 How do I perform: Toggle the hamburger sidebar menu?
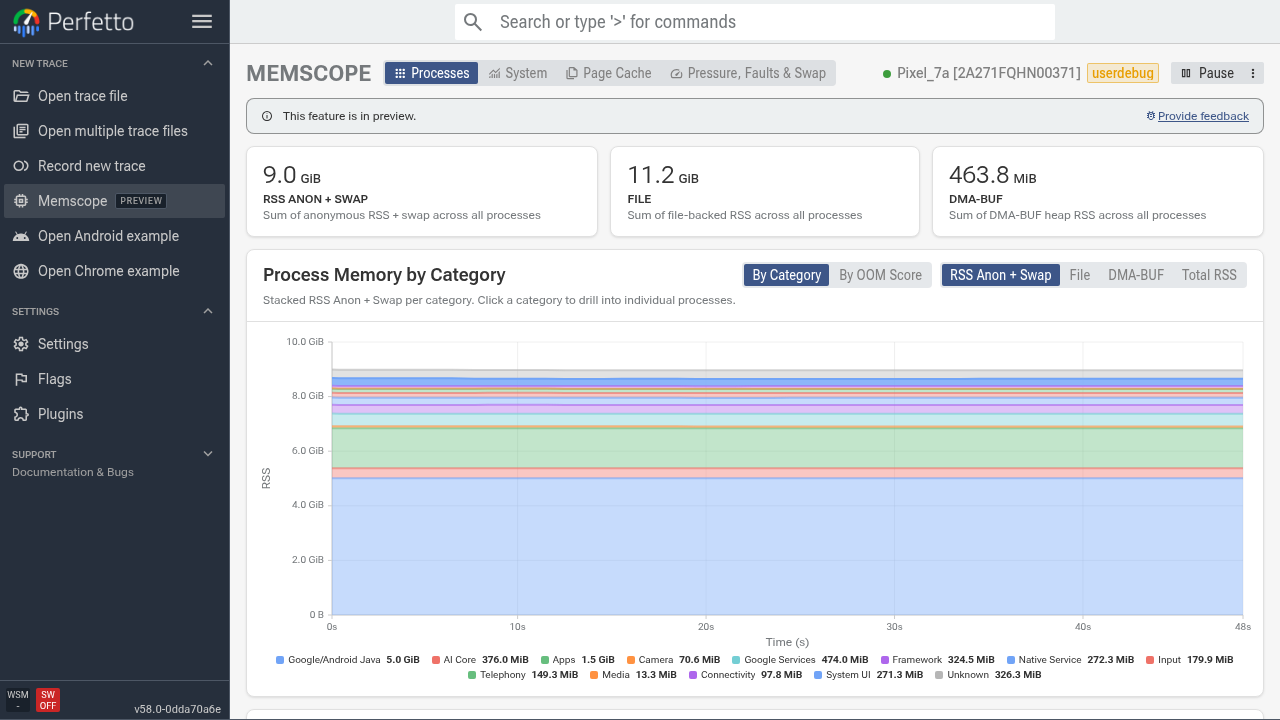202,22
